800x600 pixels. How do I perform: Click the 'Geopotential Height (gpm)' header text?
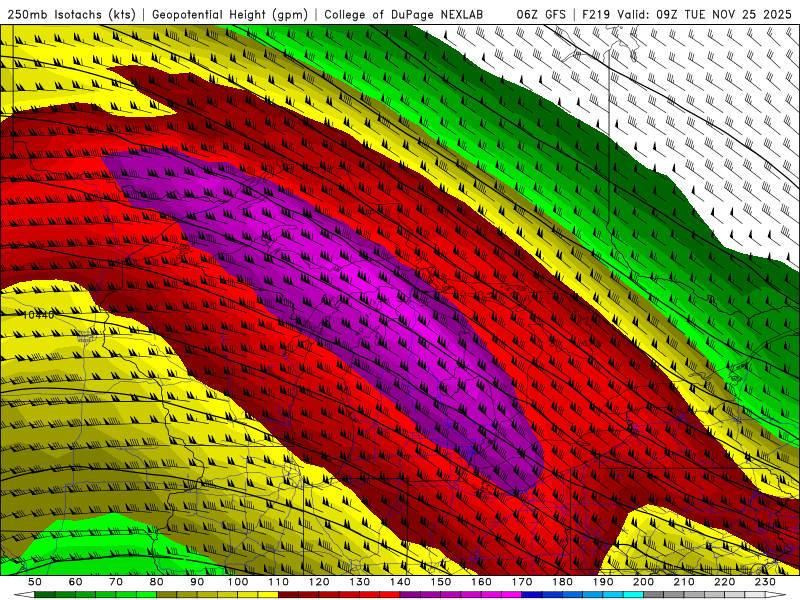[x=230, y=14]
